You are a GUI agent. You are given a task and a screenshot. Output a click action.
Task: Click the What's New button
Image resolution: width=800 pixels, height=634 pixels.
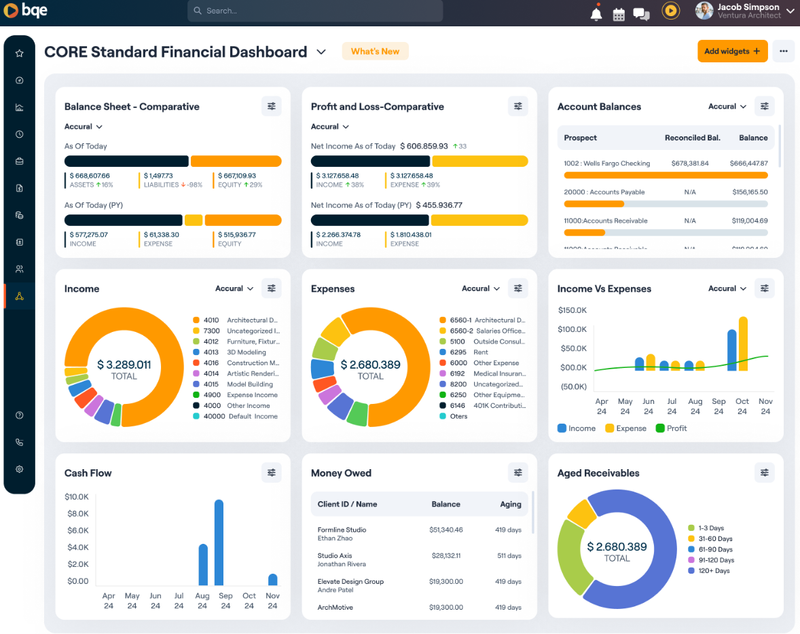(374, 50)
